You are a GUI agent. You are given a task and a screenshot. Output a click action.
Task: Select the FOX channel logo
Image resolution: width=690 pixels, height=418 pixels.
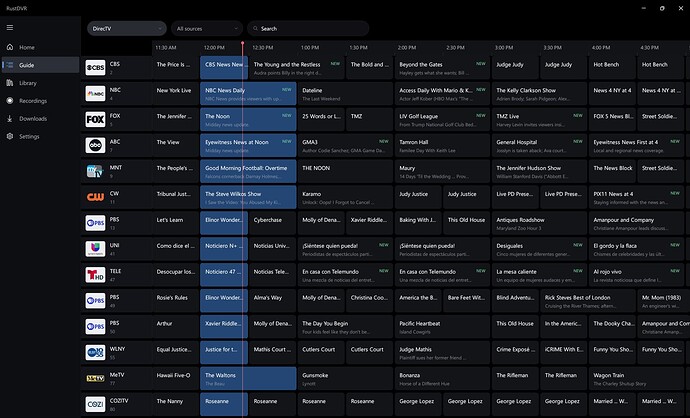pyautogui.click(x=95, y=119)
